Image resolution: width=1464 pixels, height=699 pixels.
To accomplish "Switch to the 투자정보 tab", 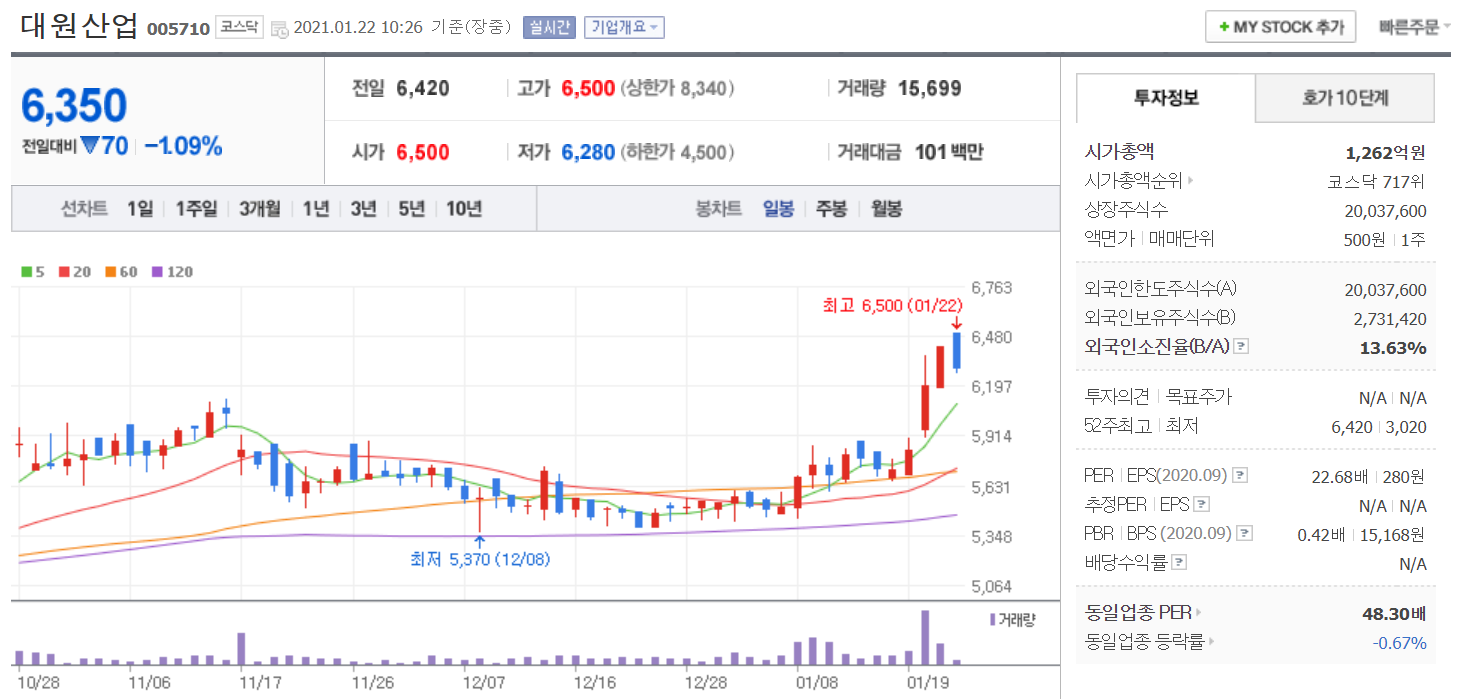I will 1166,98.
